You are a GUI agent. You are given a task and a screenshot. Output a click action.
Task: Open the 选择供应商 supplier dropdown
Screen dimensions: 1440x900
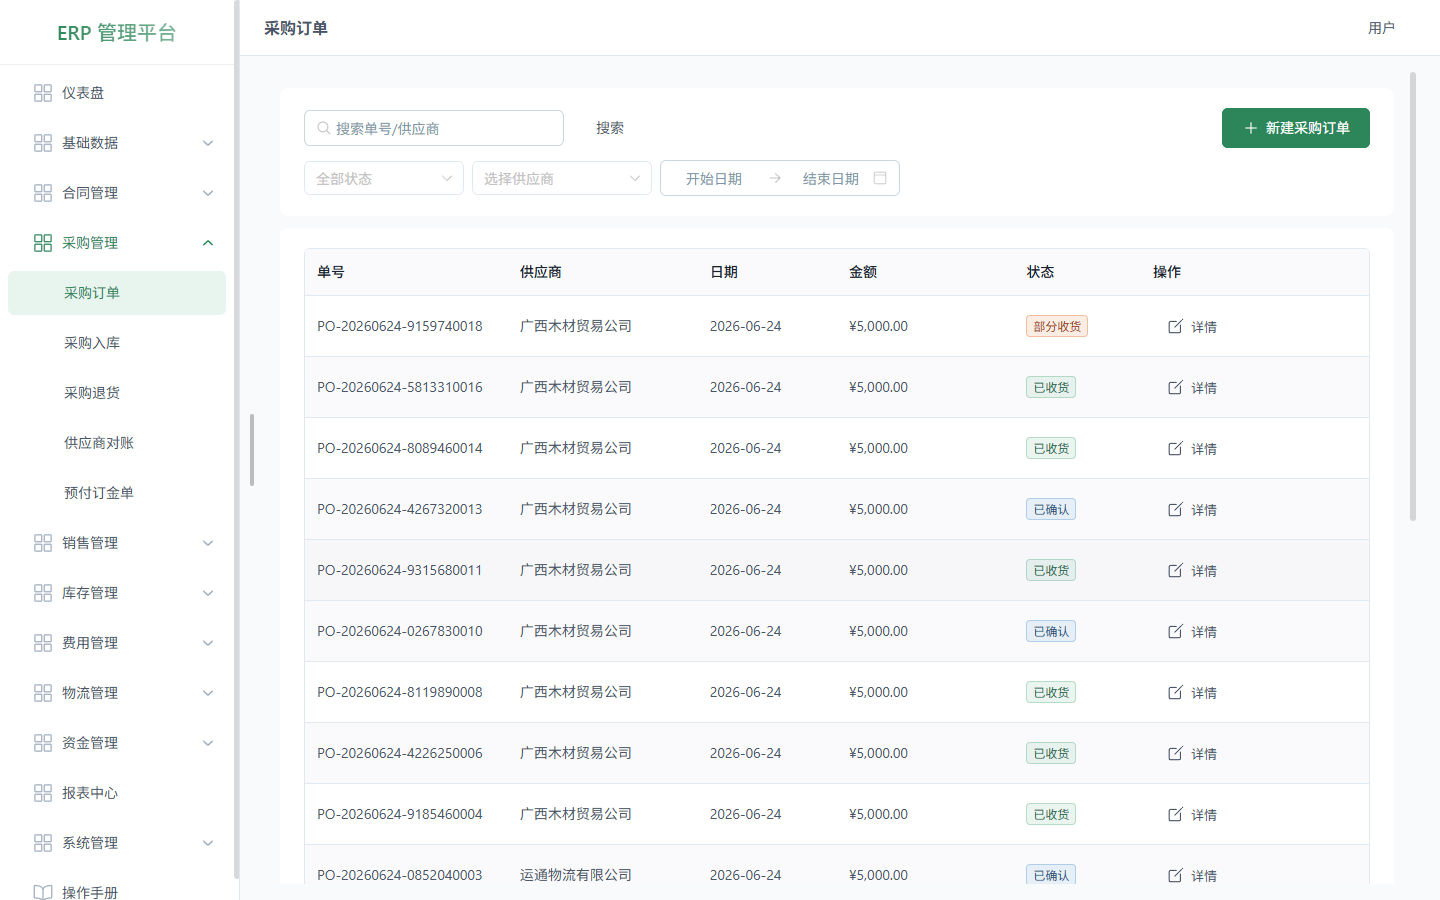click(562, 178)
